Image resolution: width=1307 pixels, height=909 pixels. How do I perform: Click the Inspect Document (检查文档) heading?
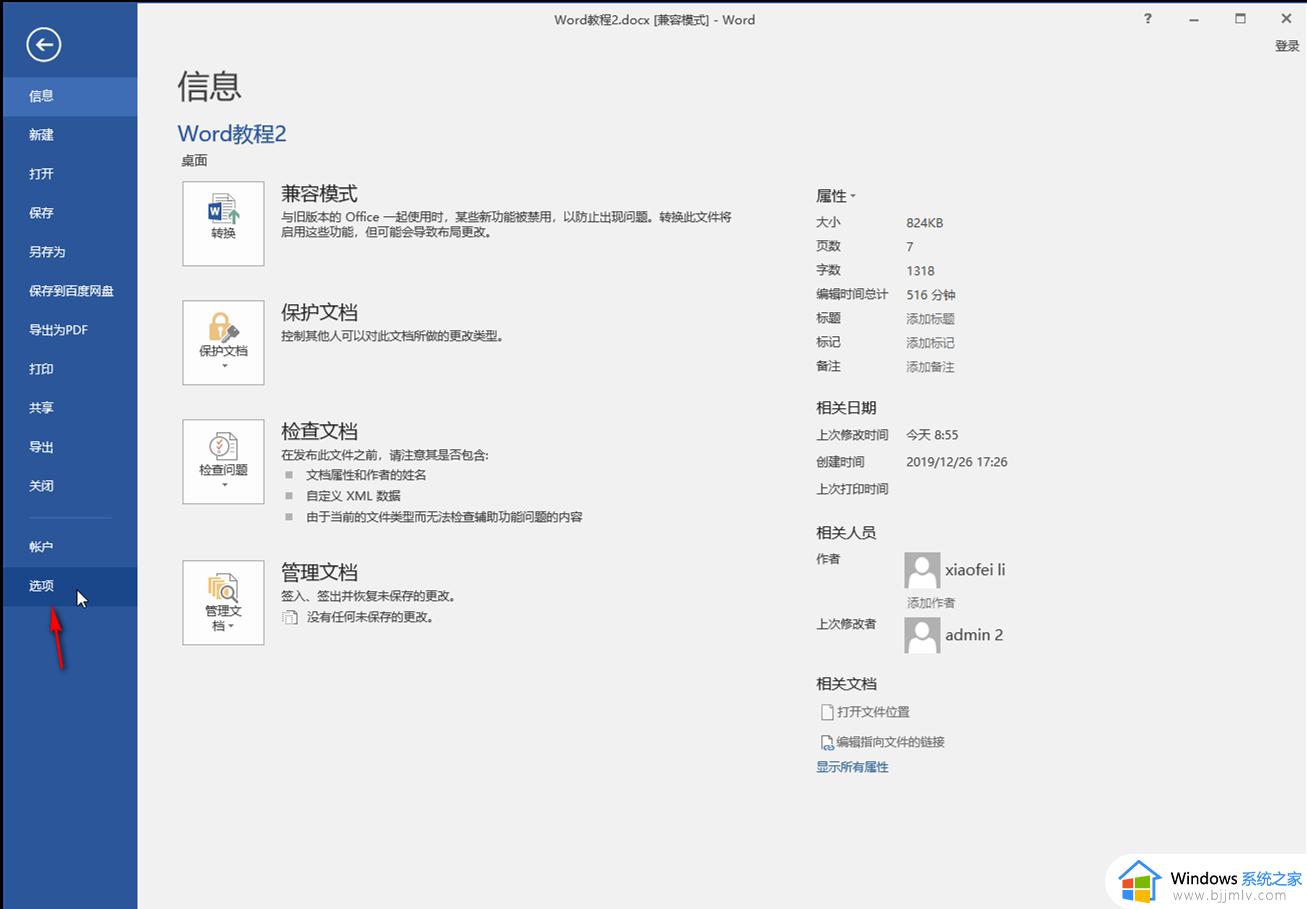[x=319, y=431]
